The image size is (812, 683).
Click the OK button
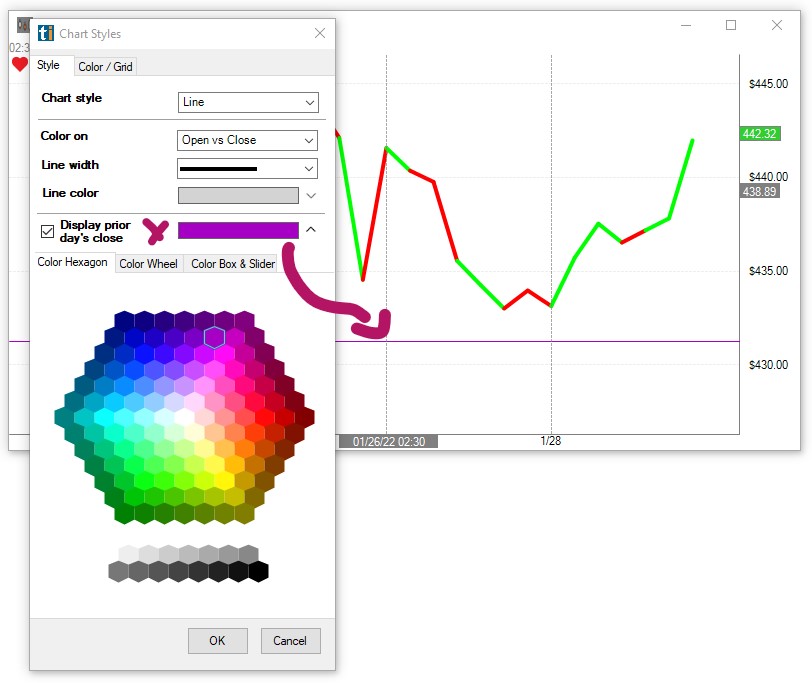tap(217, 641)
